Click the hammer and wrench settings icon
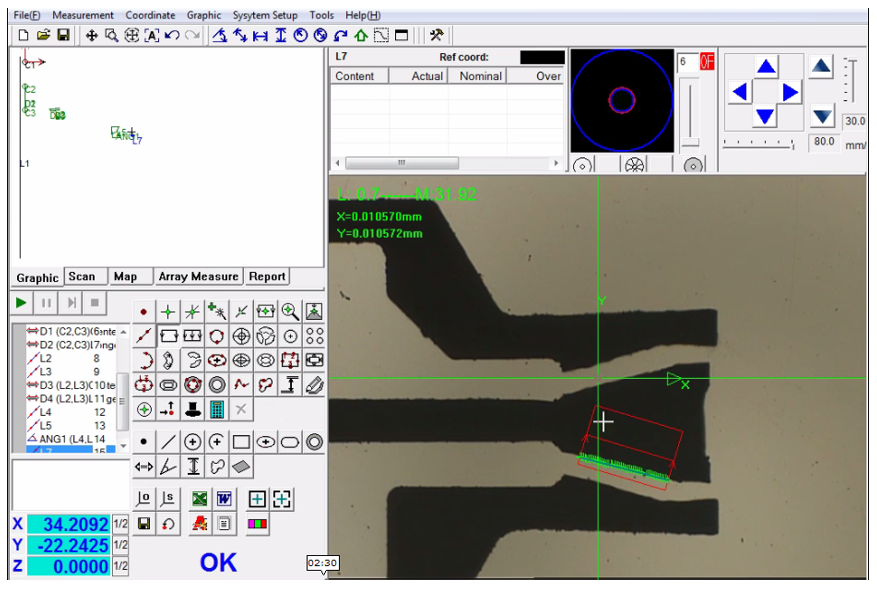Image resolution: width=877 pixels, height=591 pixels. [x=436, y=35]
